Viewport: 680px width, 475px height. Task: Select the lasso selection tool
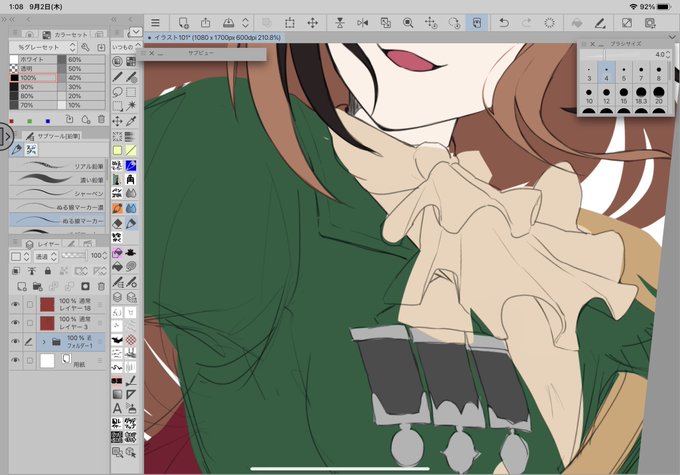117,92
